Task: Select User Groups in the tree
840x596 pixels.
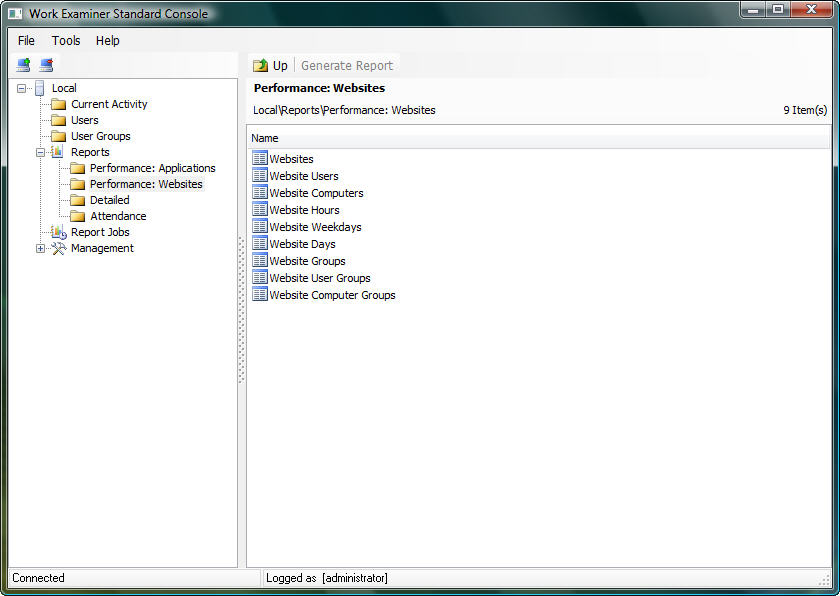Action: [101, 136]
